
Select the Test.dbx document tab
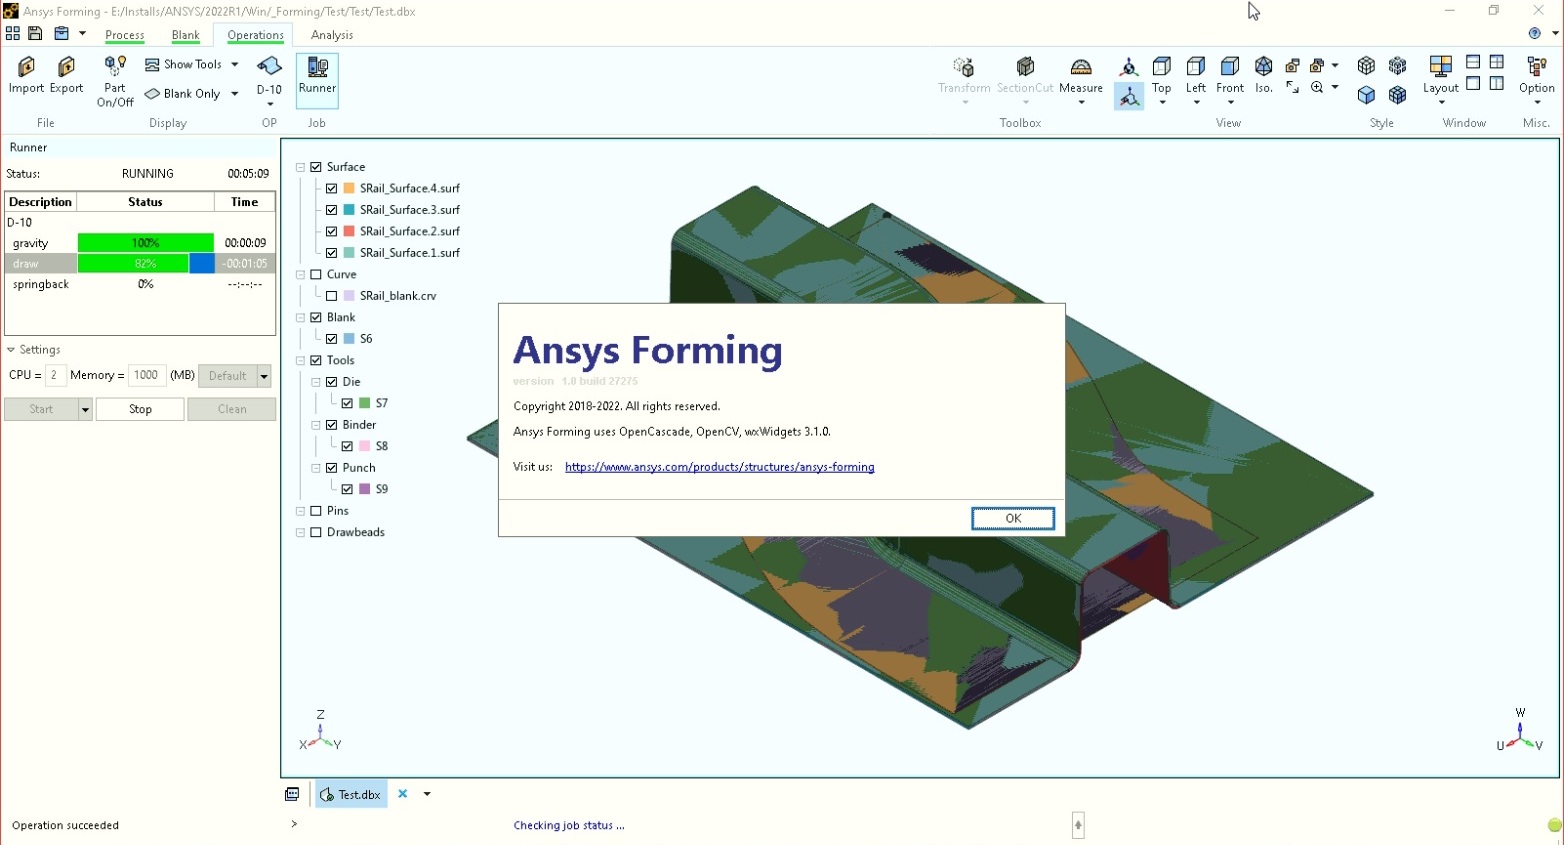point(350,794)
